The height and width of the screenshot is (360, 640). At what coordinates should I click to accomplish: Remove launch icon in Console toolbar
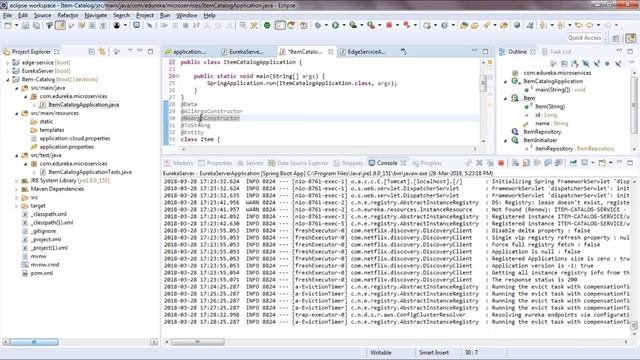(480, 163)
